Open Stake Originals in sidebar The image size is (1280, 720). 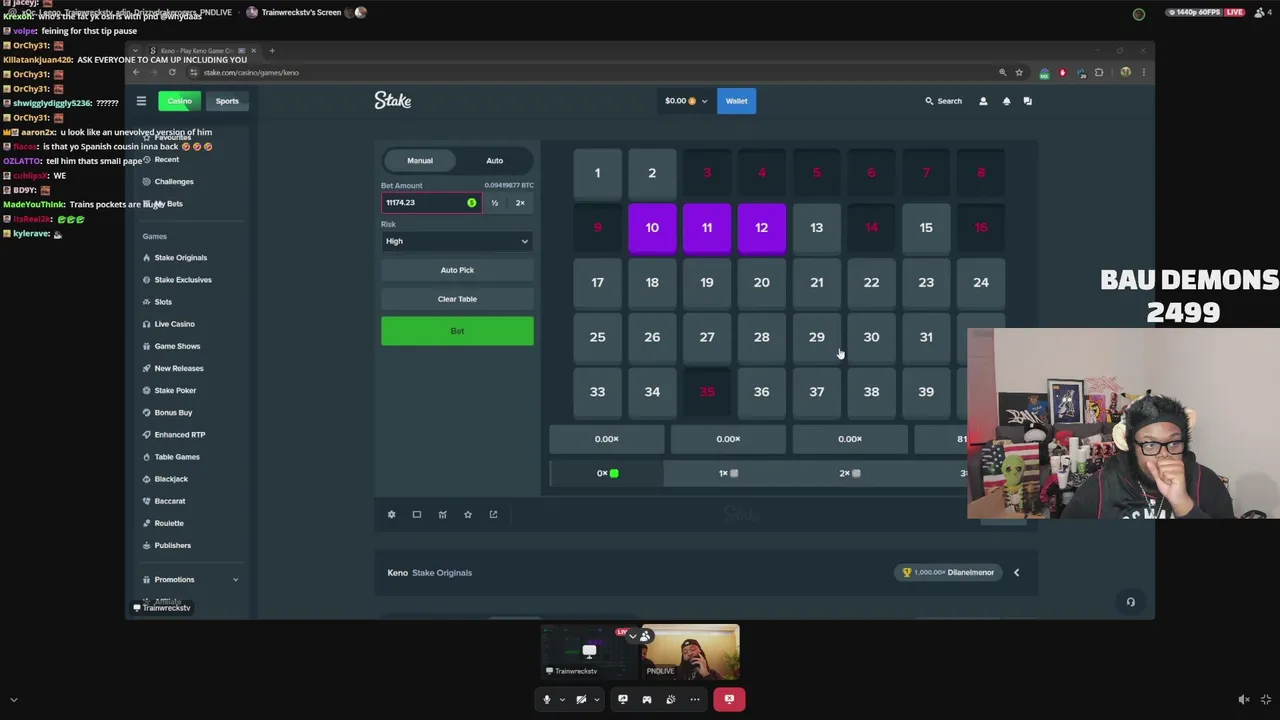[x=180, y=258]
